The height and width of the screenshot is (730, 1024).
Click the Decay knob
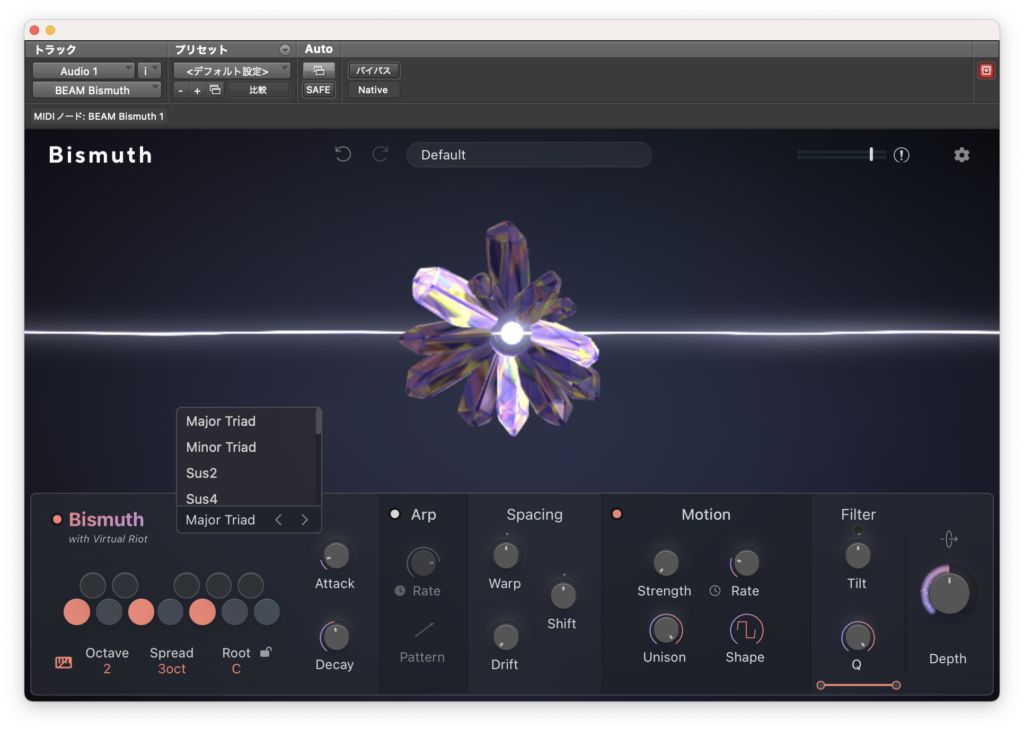[x=336, y=637]
